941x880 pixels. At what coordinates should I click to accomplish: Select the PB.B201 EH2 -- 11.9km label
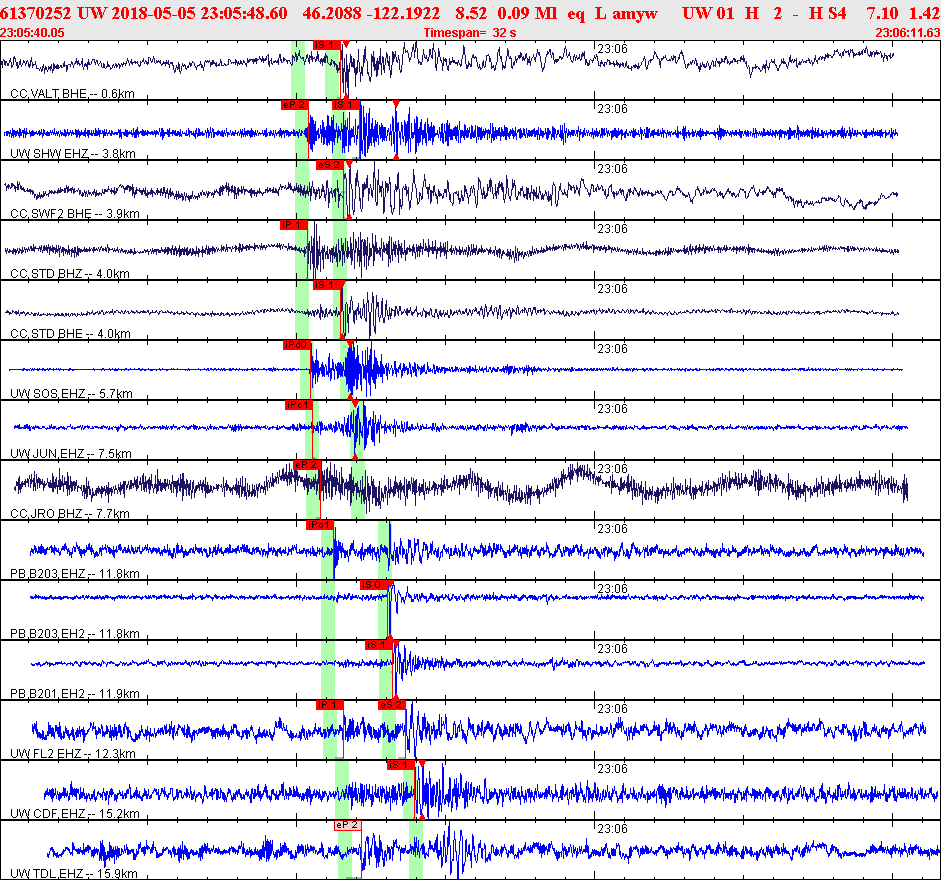click(75, 694)
